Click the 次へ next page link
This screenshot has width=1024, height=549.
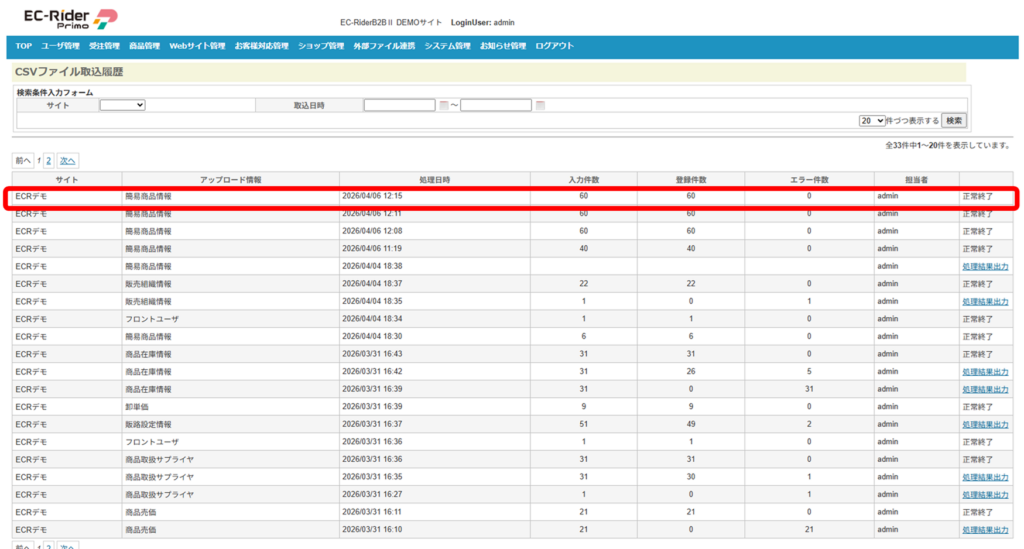67,160
